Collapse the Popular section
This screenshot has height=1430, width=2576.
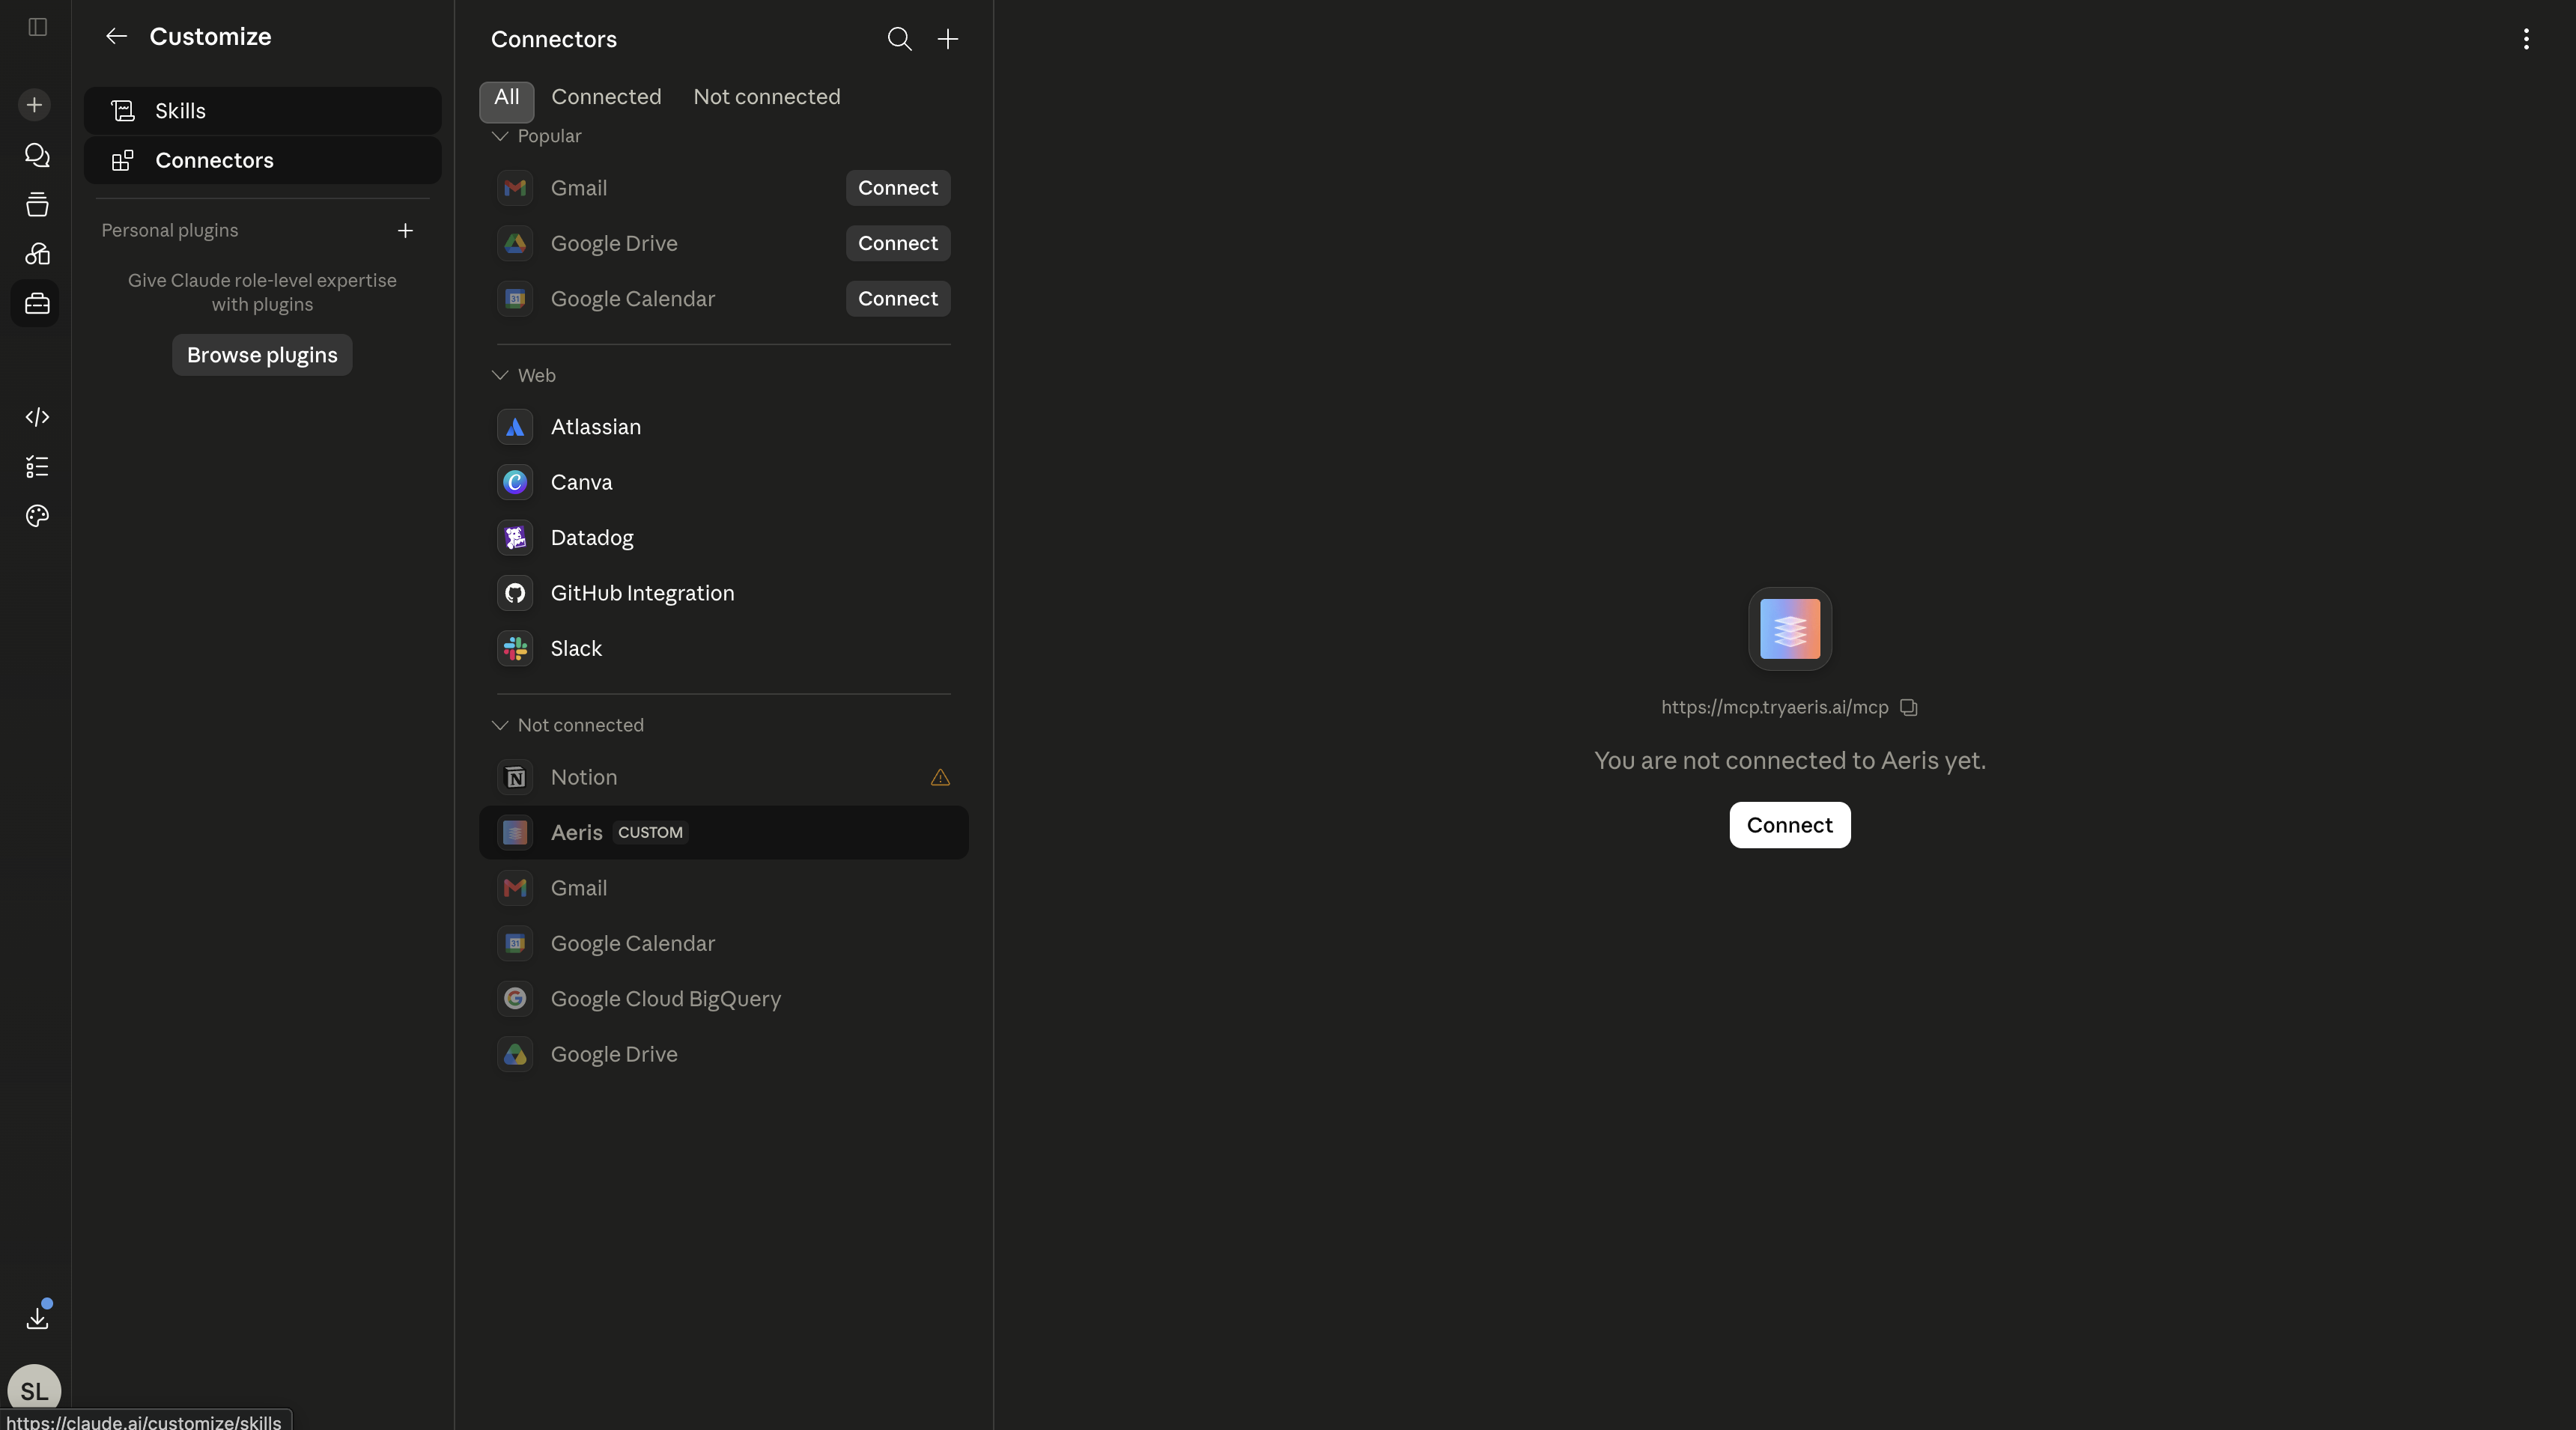point(500,136)
